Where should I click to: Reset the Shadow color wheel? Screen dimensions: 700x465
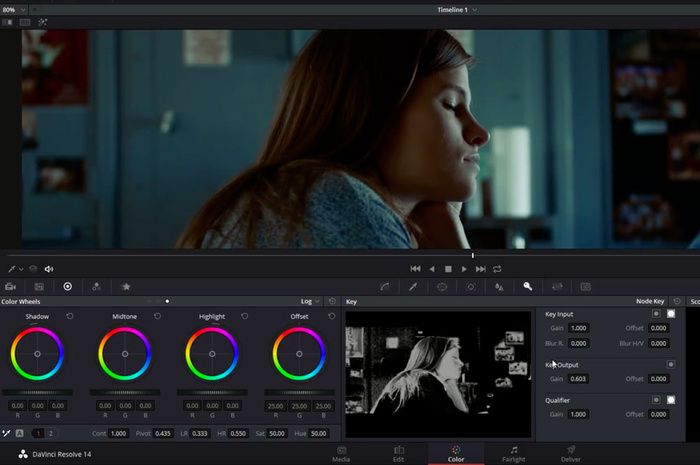70,317
